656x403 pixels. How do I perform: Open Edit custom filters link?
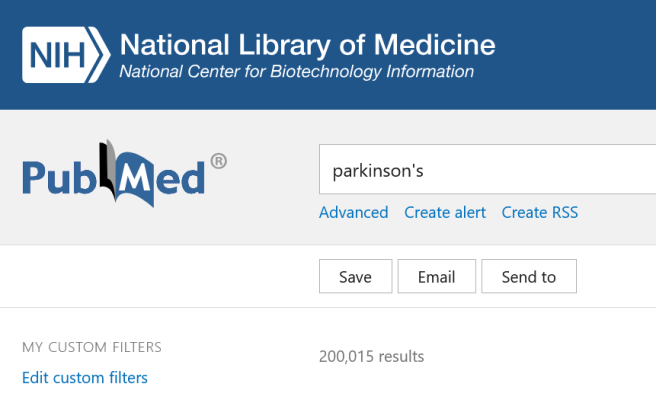(85, 378)
